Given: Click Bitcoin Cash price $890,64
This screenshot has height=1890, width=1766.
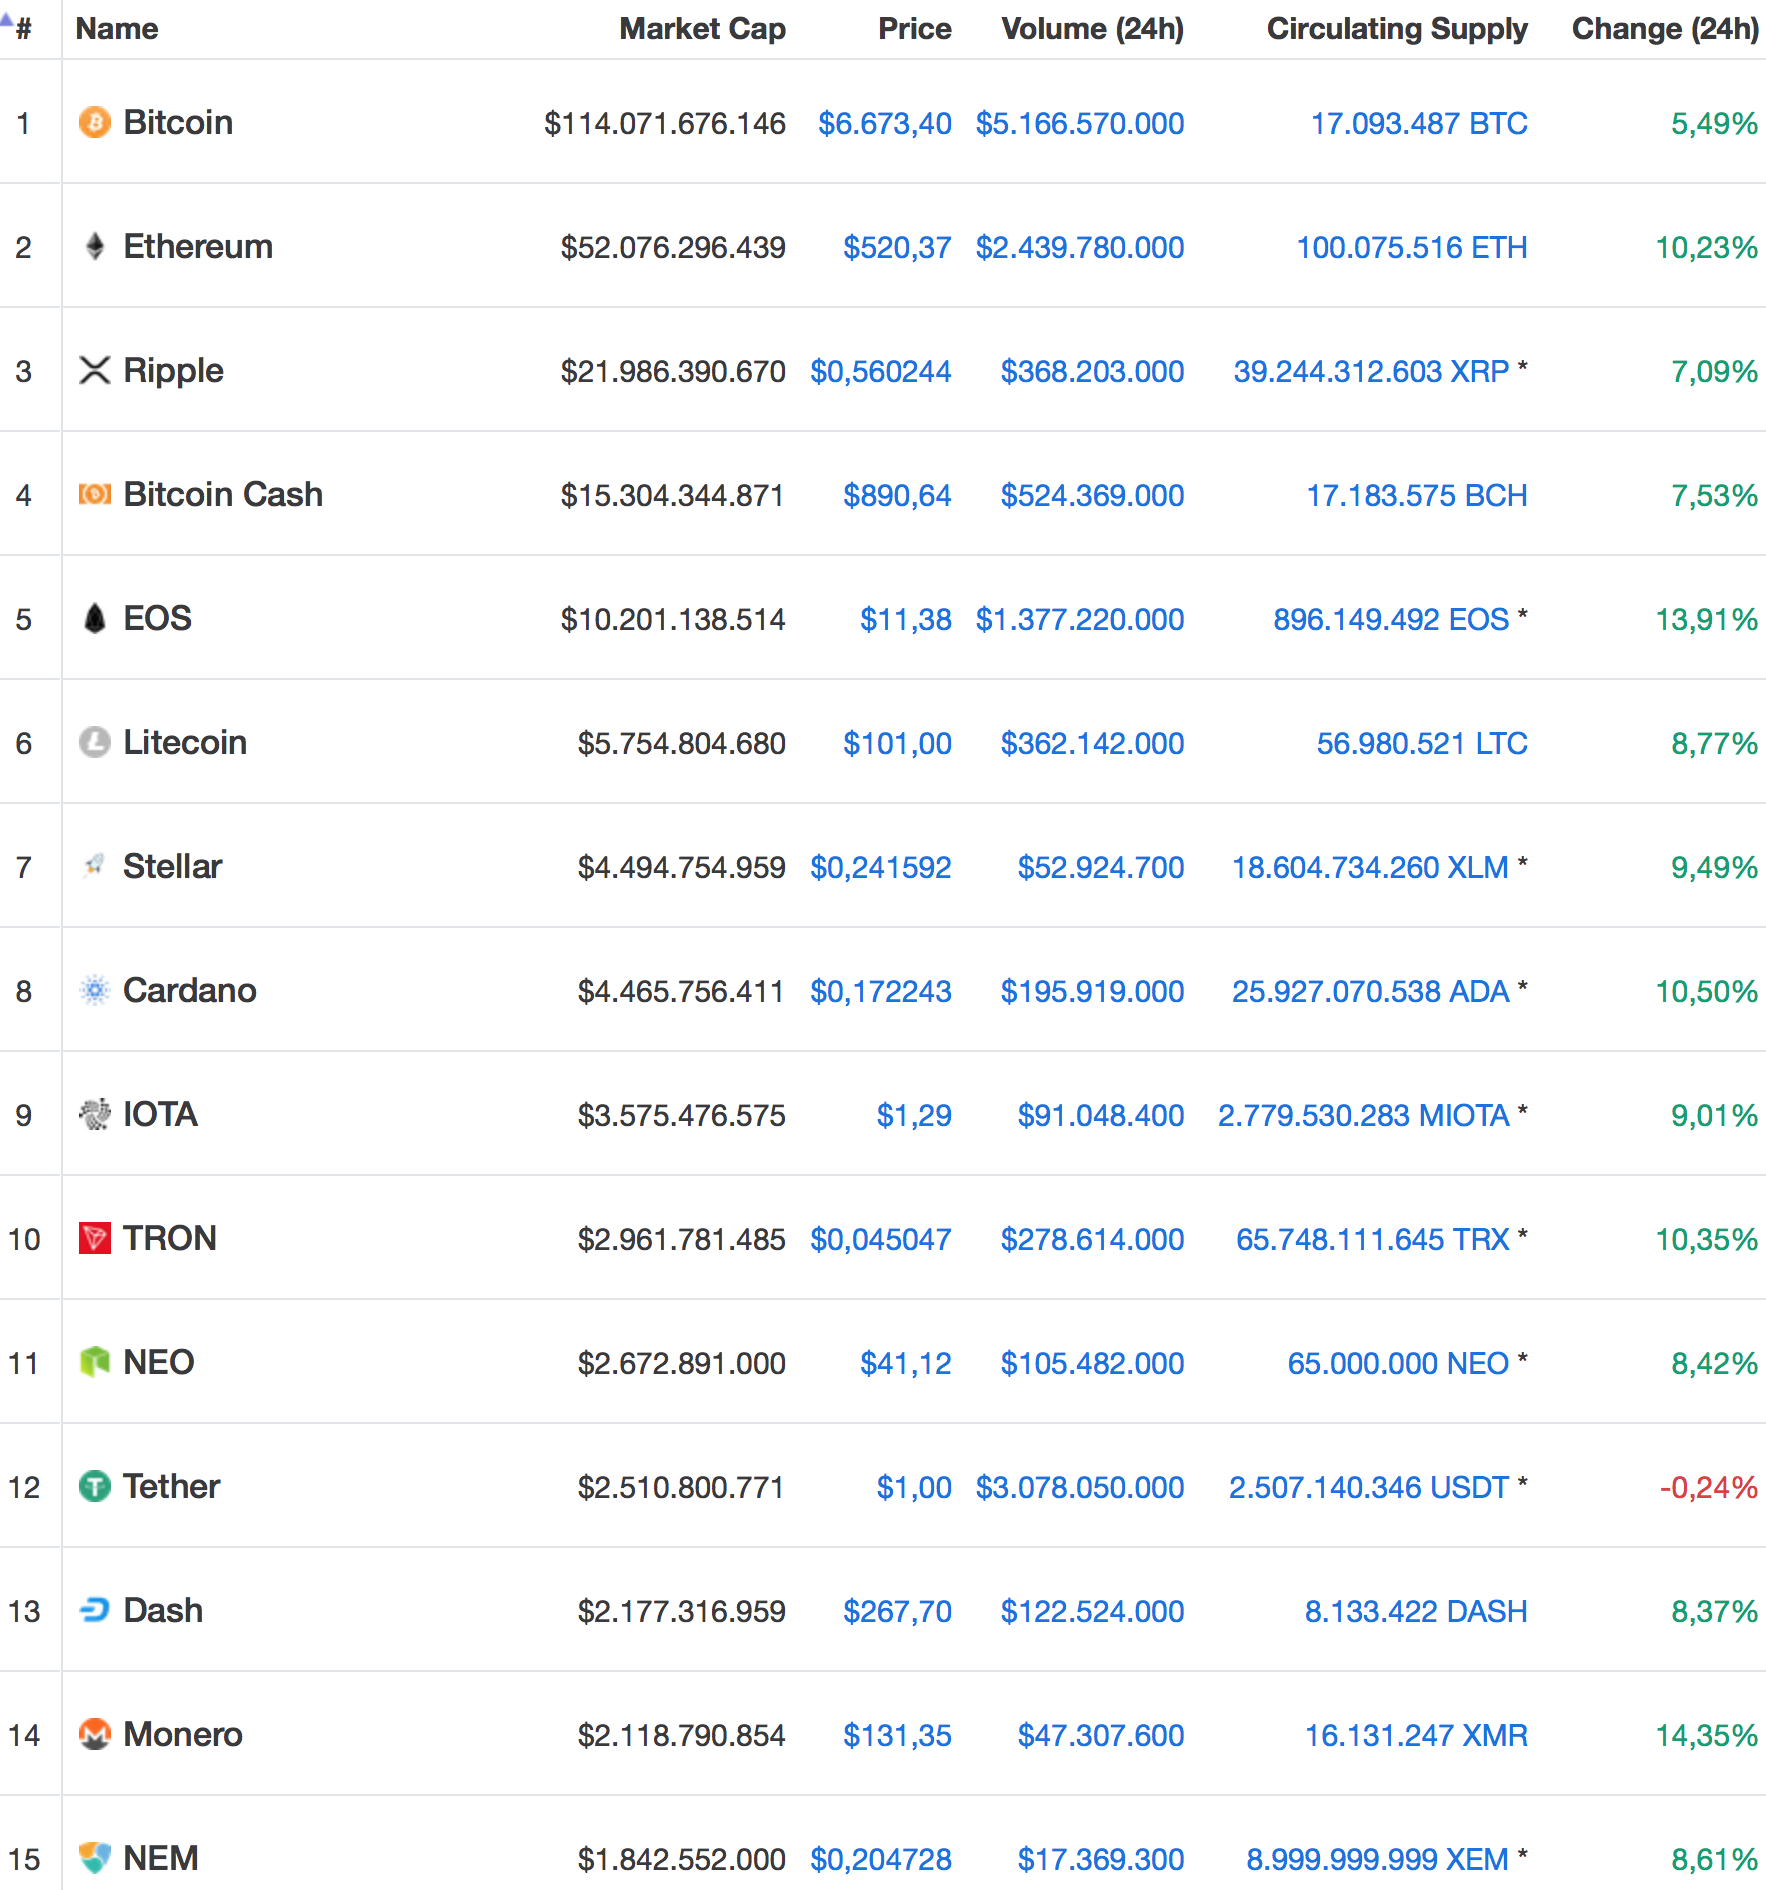Looking at the screenshot, I should point(897,495).
